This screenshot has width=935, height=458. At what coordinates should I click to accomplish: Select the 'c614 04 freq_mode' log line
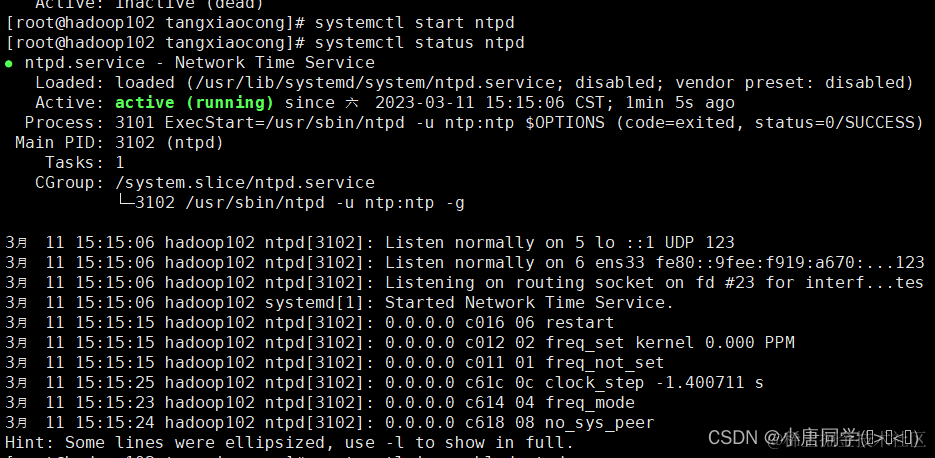tap(320, 403)
